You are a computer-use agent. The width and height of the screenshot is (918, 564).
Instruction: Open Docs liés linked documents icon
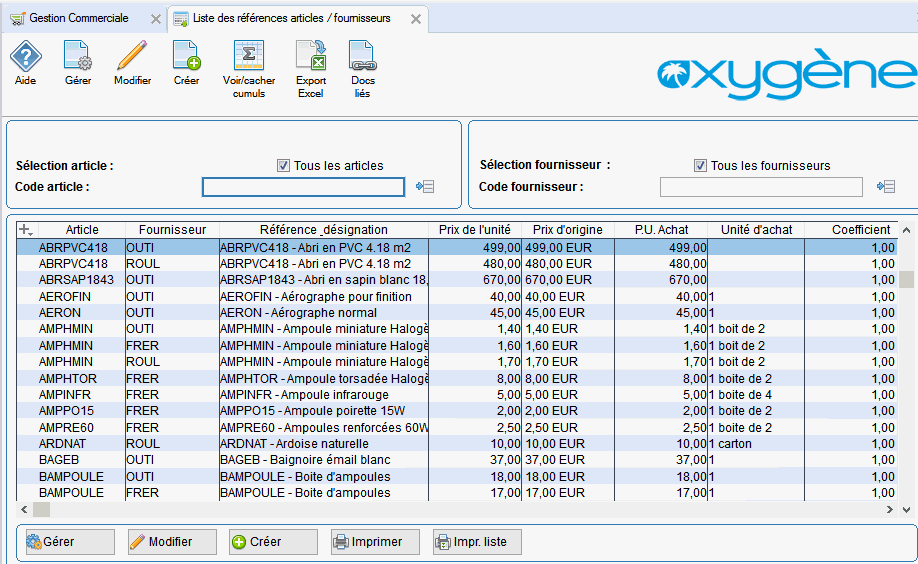point(362,69)
